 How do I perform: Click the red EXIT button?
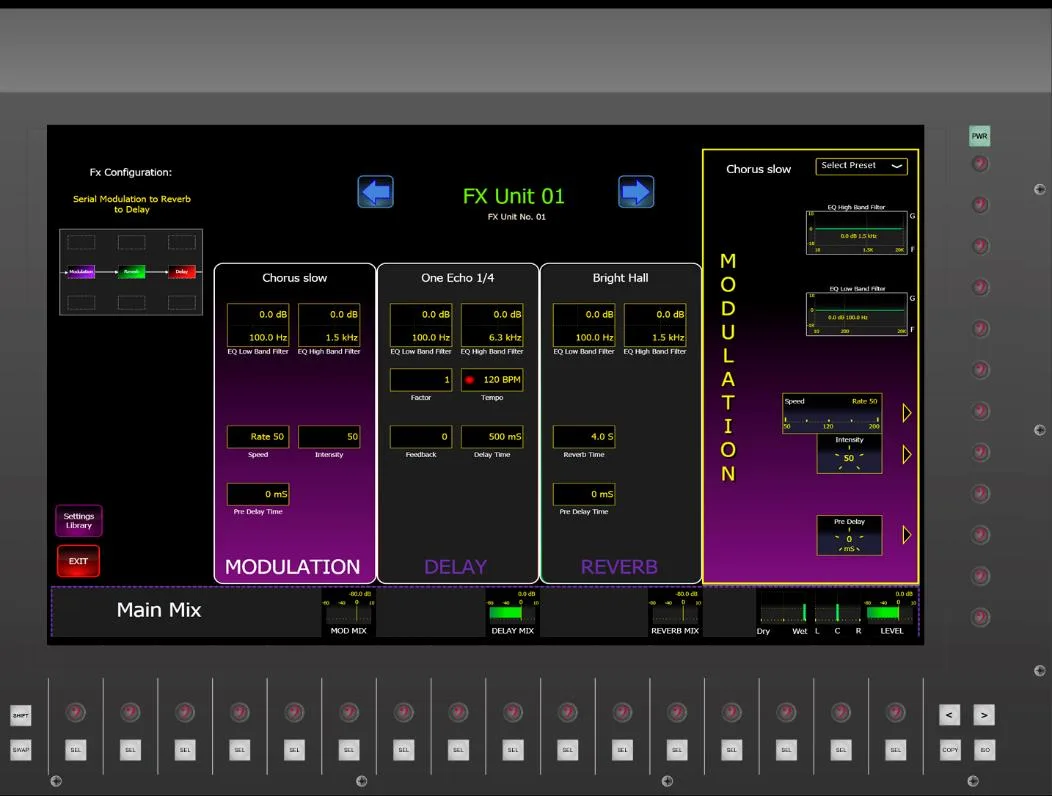pyautogui.click(x=78, y=561)
